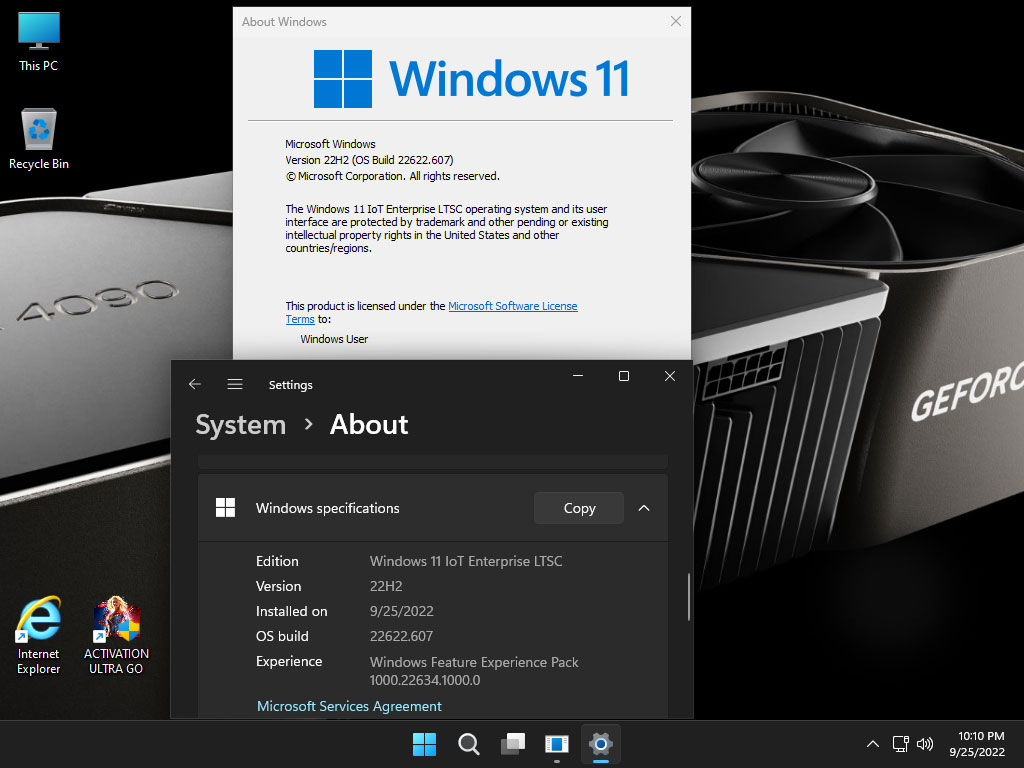Viewport: 1024px width, 768px height.
Task: Copy the Windows specifications
Action: pyautogui.click(x=579, y=508)
